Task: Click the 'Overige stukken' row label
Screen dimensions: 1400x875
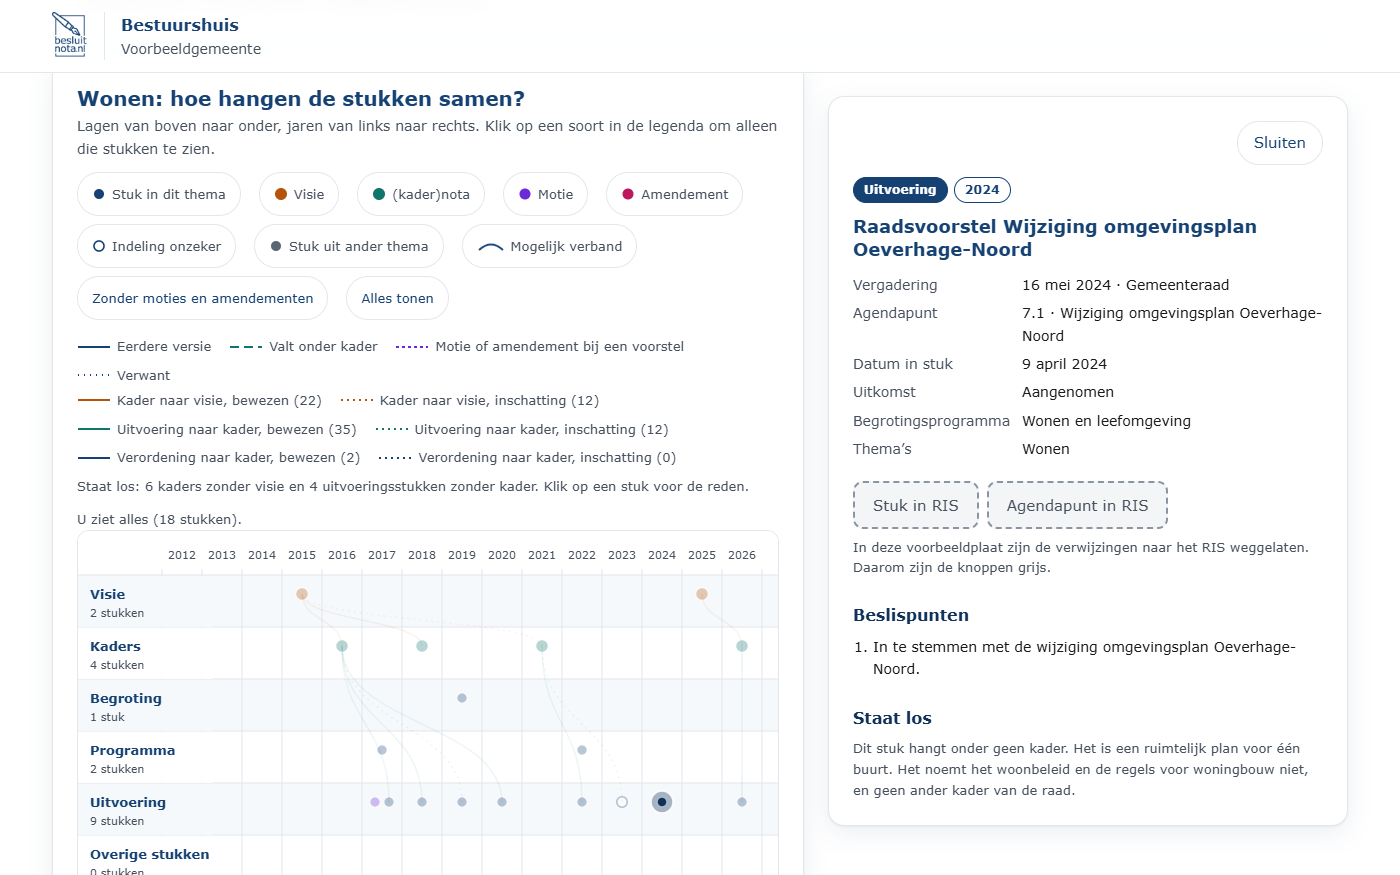Action: point(150,854)
